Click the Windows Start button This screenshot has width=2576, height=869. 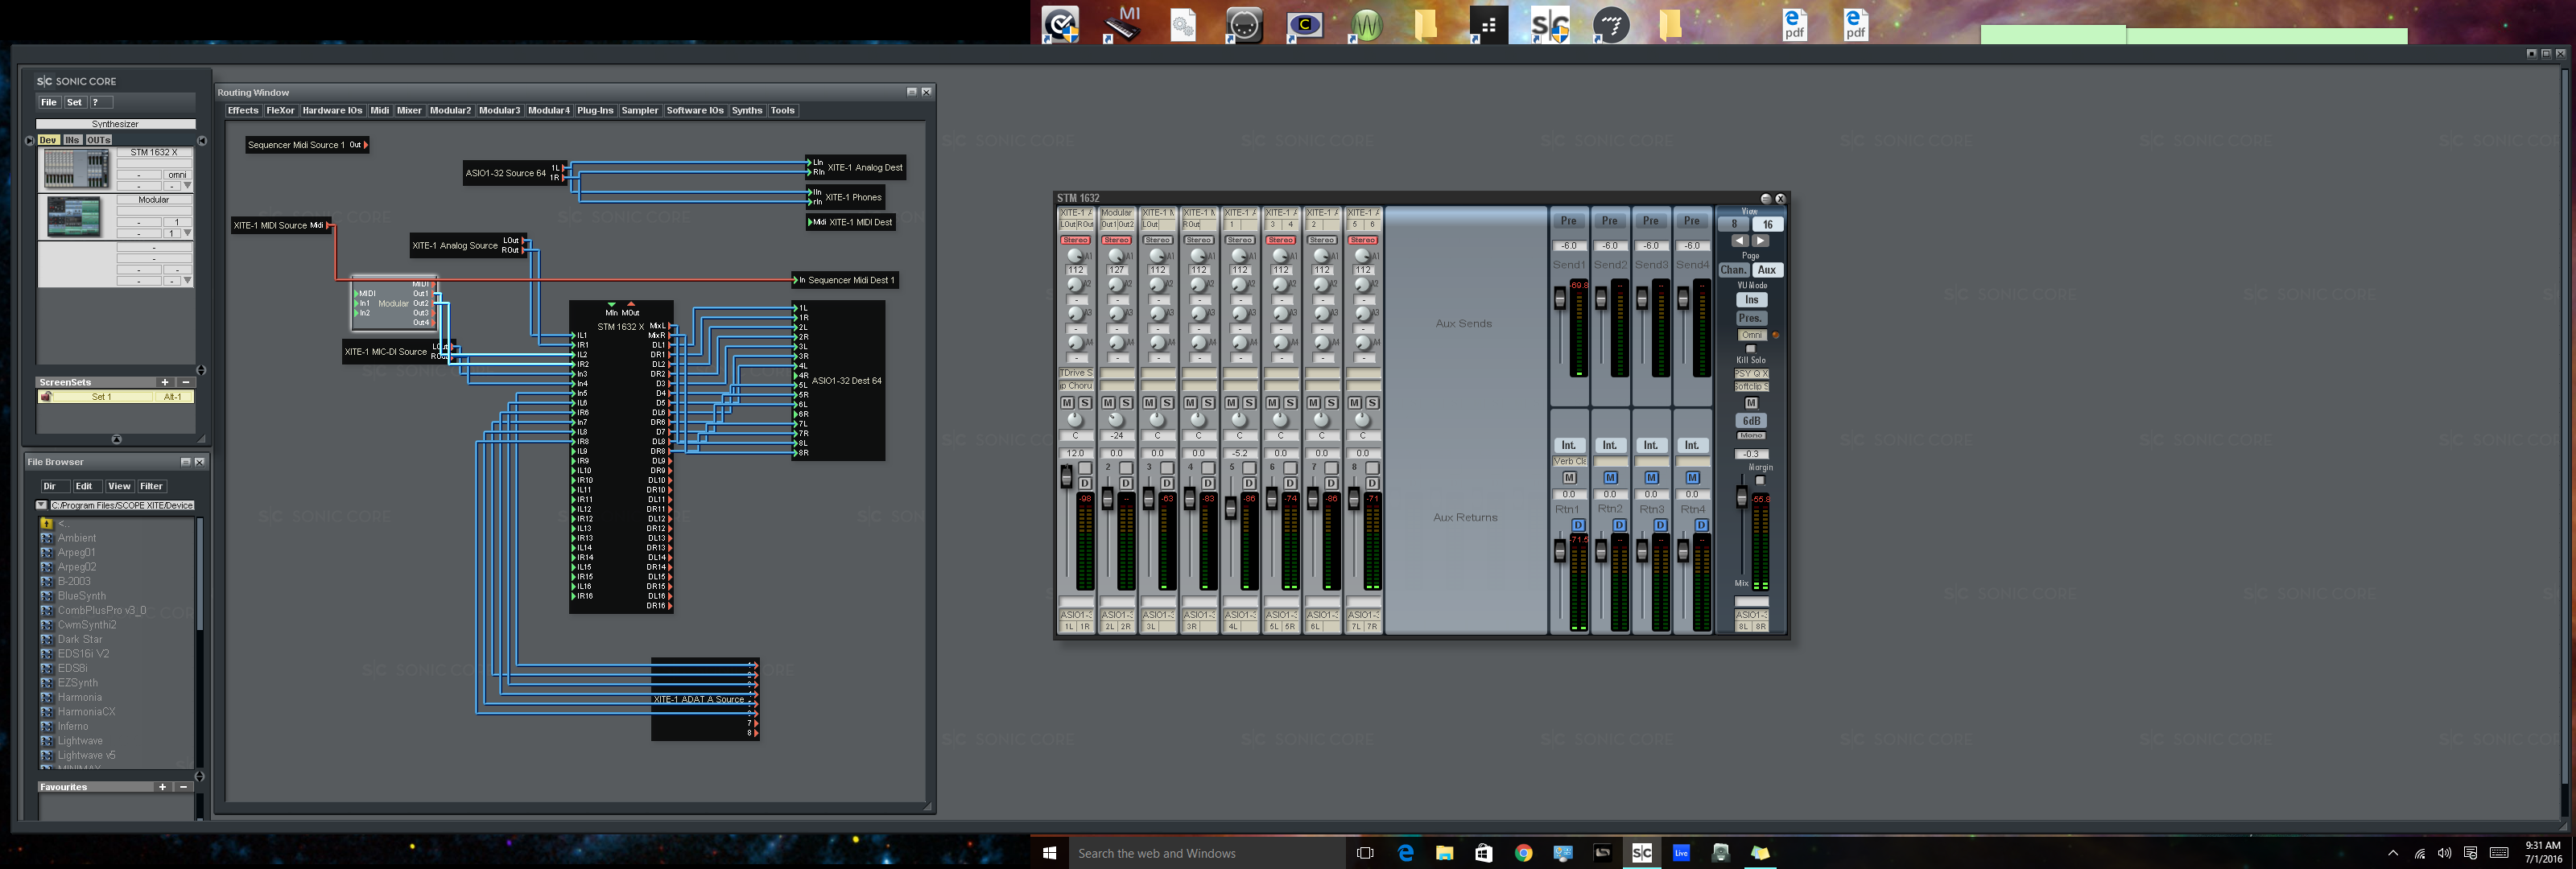click(1049, 853)
